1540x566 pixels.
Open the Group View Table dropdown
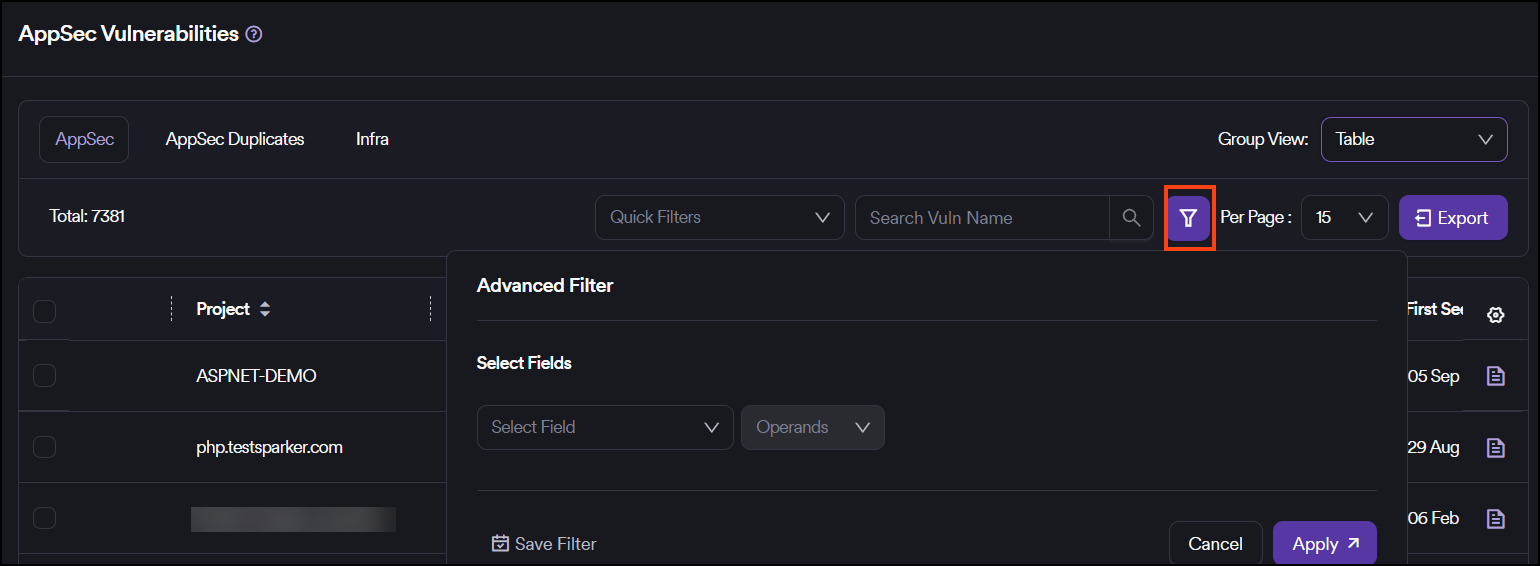1413,139
